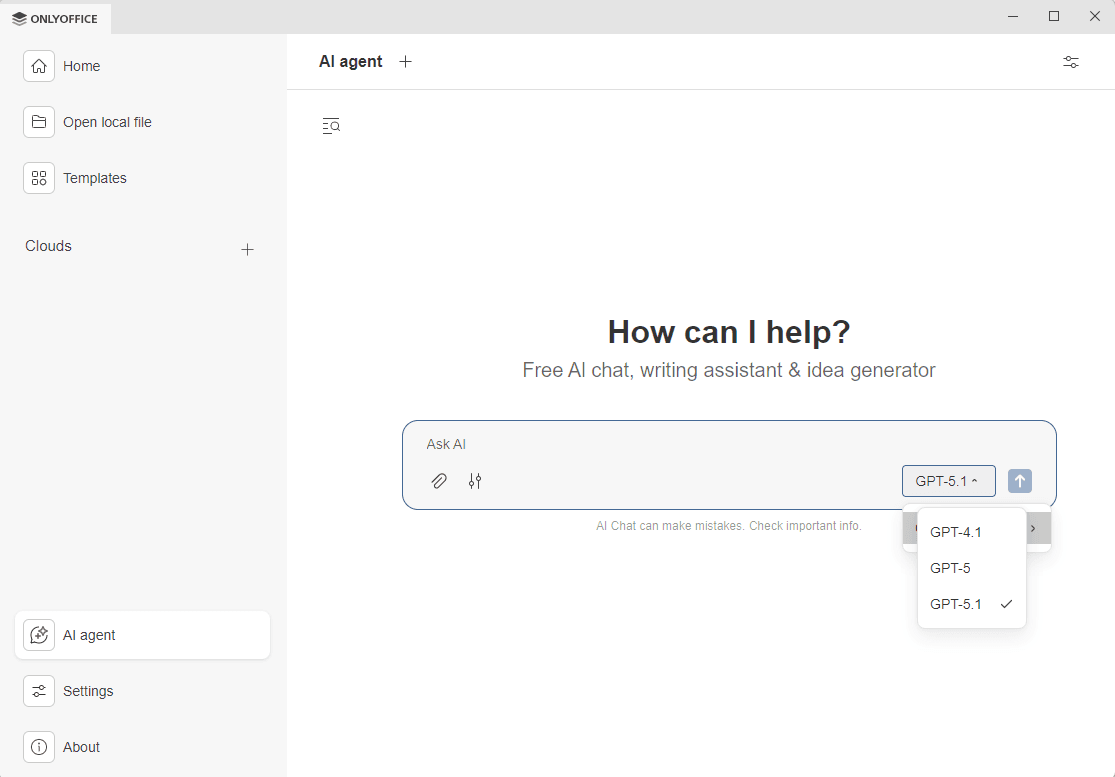Start a new chat with plus icon
Viewport: 1115px width, 777px height.
click(x=405, y=62)
